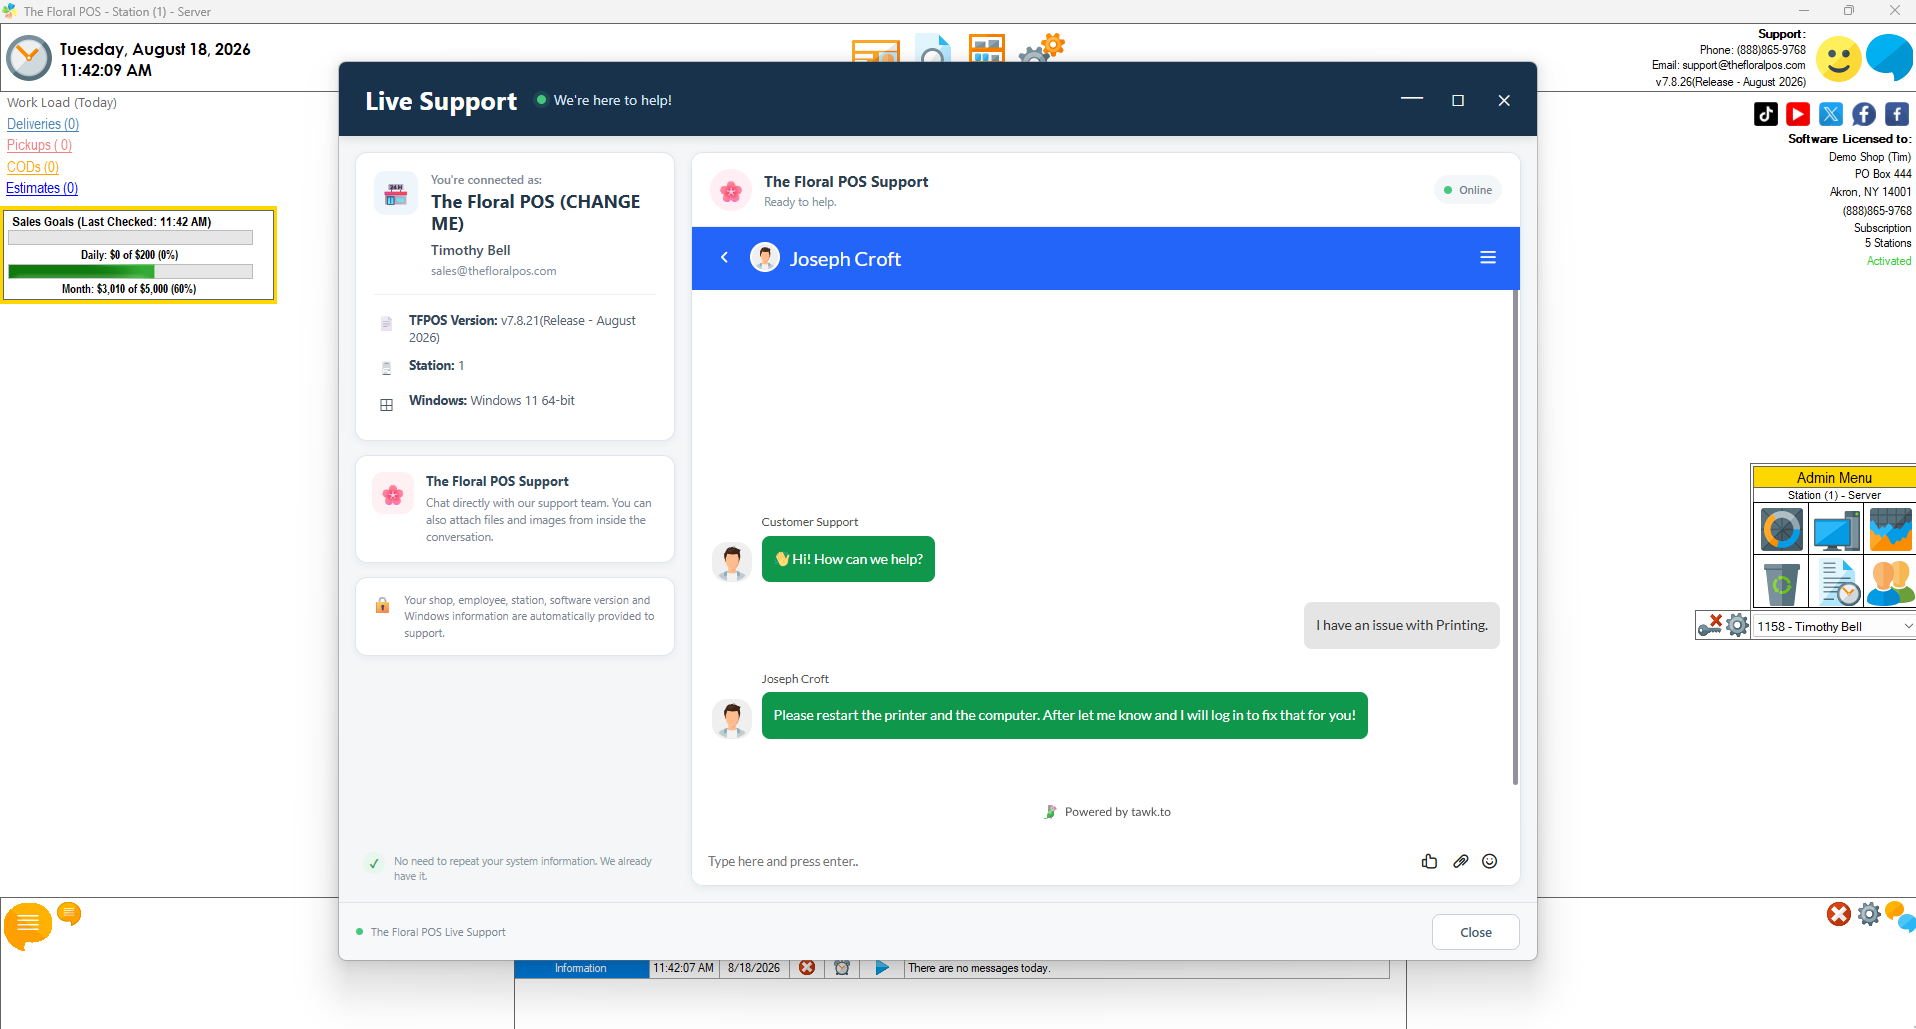This screenshot has width=1916, height=1029.
Task: Click the orange and blue chat bubbles icon
Action: (1900, 917)
